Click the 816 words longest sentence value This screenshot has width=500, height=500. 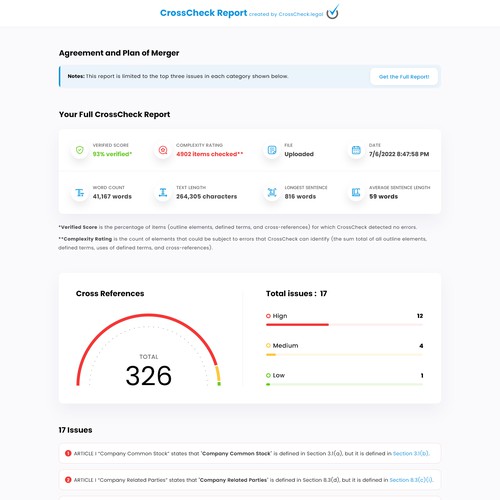(x=300, y=196)
